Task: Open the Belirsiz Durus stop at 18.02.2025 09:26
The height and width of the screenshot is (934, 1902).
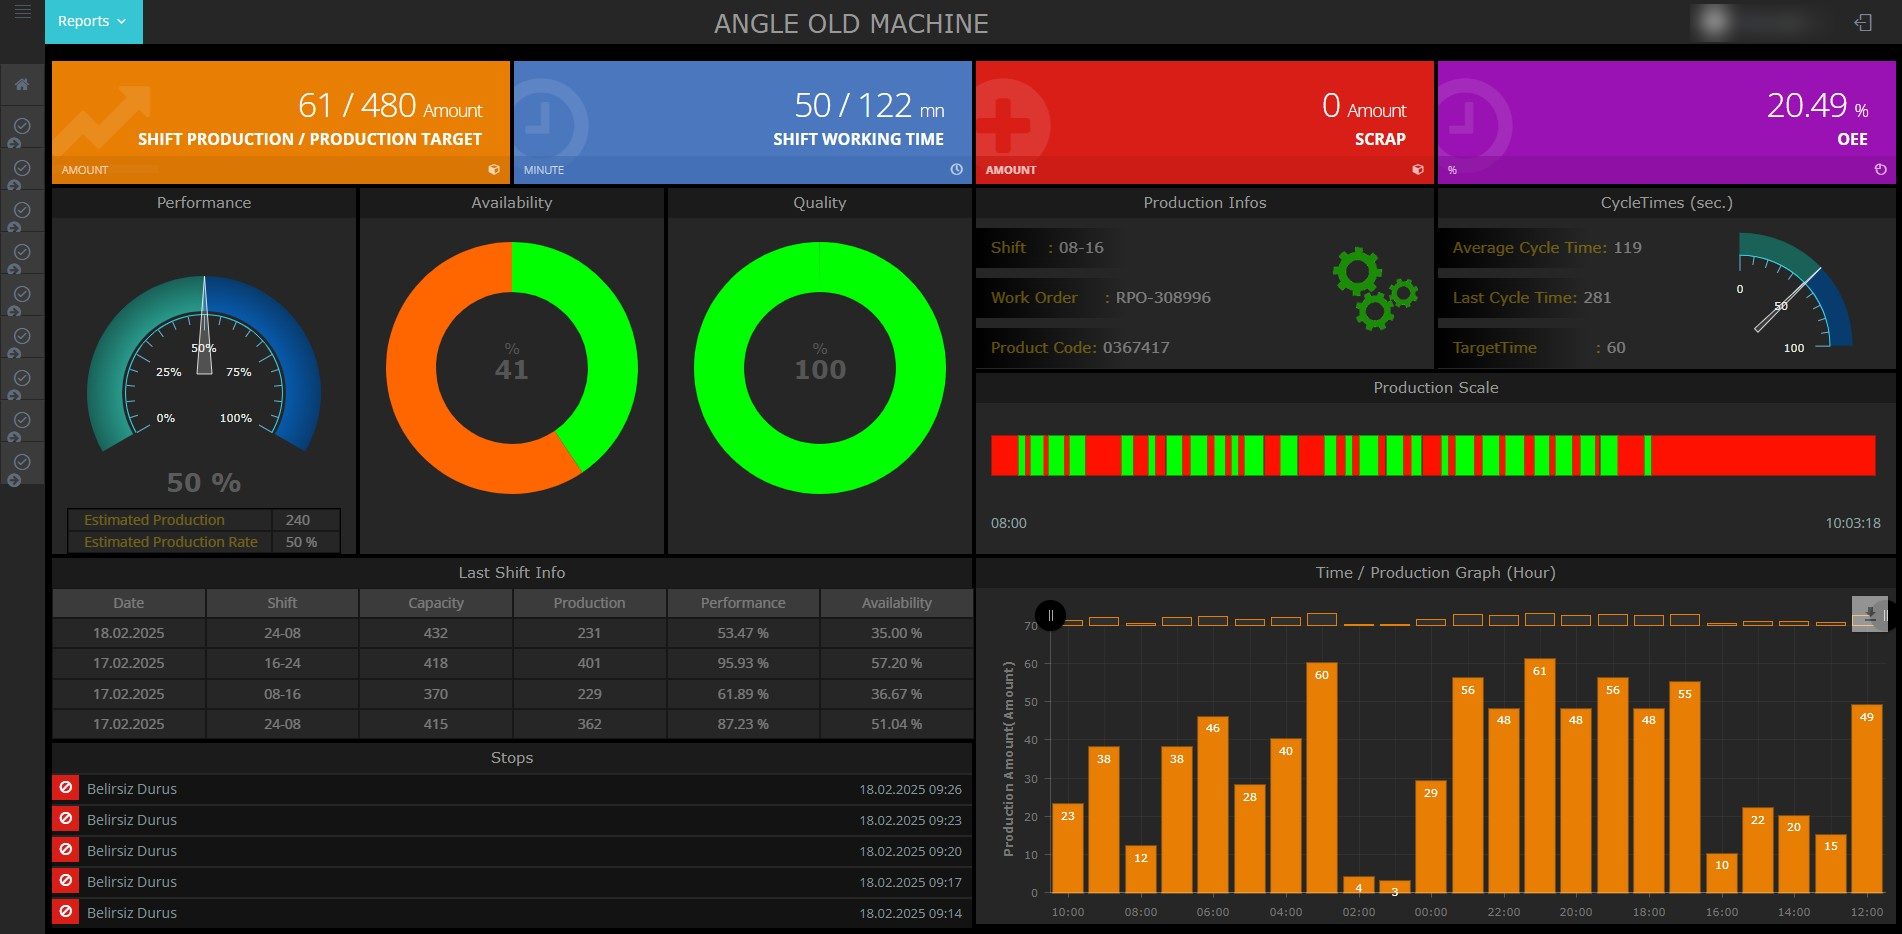Action: [x=512, y=788]
